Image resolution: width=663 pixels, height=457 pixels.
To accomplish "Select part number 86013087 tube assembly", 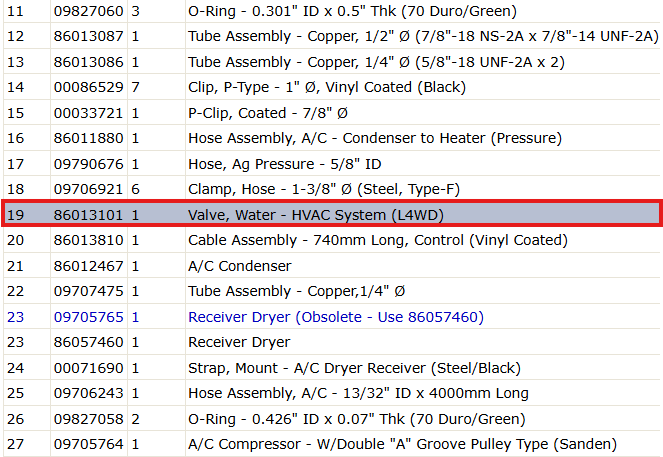I will pos(88,36).
